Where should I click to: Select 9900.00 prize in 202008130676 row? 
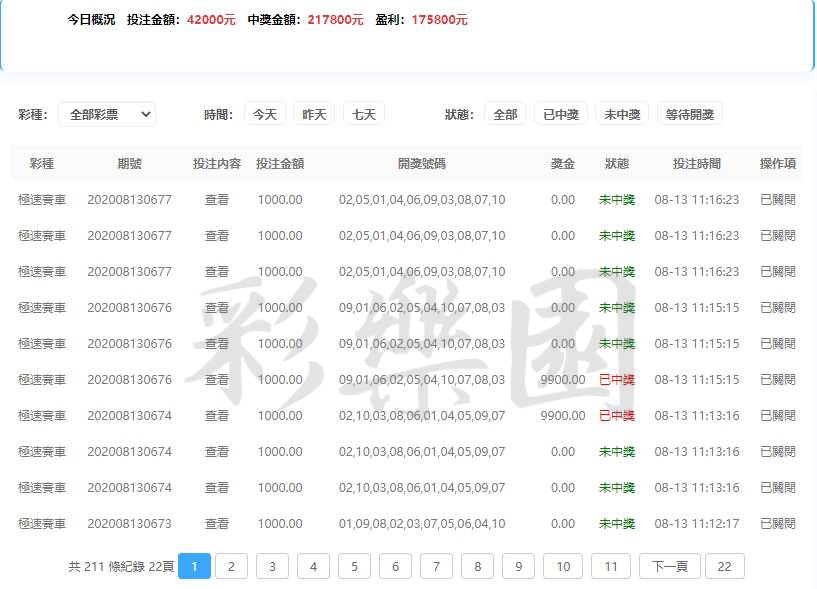(563, 379)
